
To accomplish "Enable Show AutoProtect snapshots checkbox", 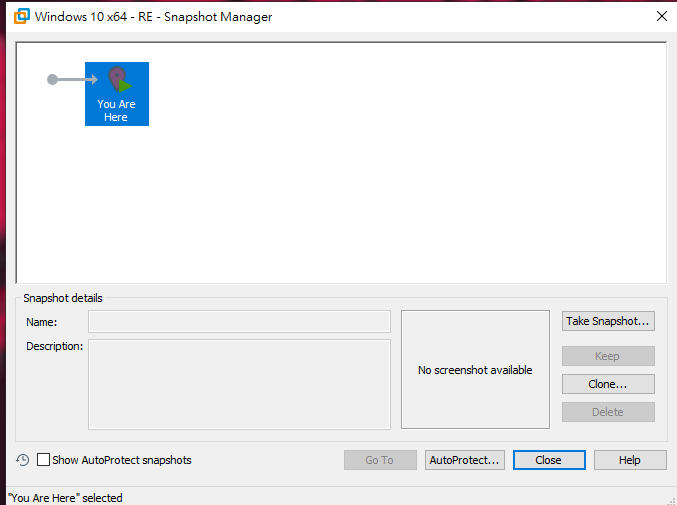I will pos(44,460).
